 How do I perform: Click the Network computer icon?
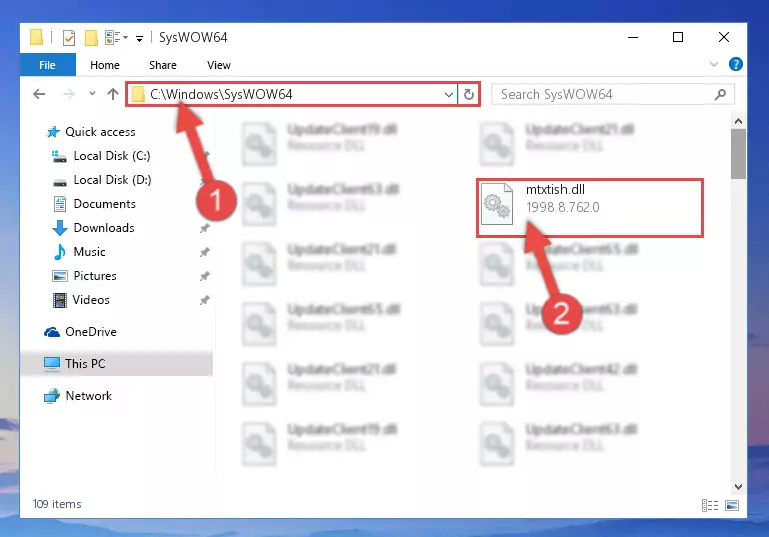51,396
